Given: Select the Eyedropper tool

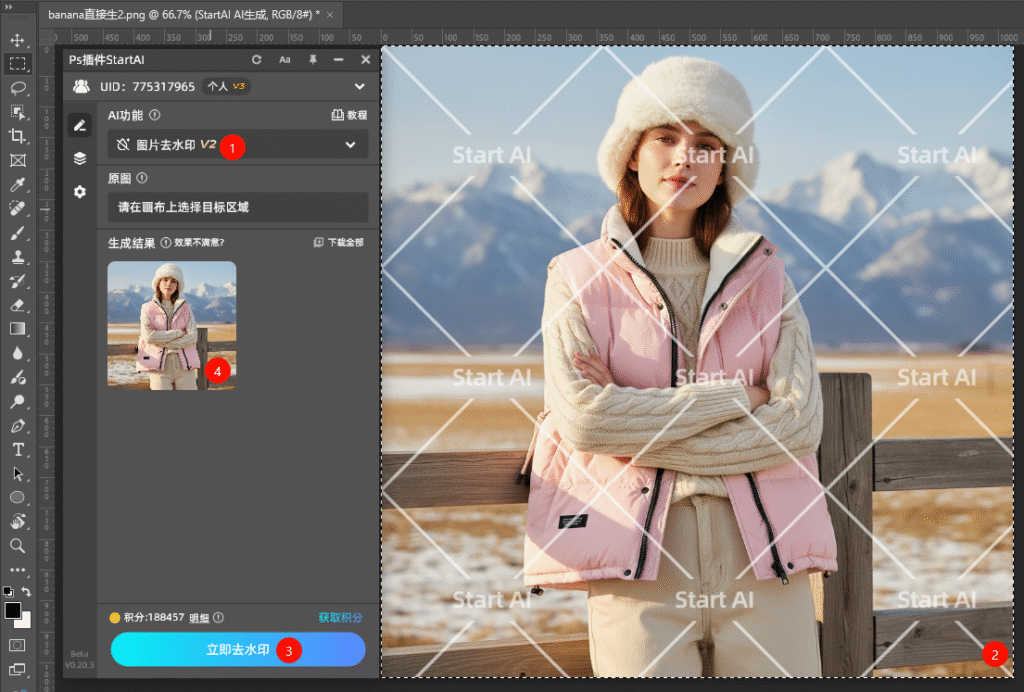Looking at the screenshot, I should click(17, 185).
